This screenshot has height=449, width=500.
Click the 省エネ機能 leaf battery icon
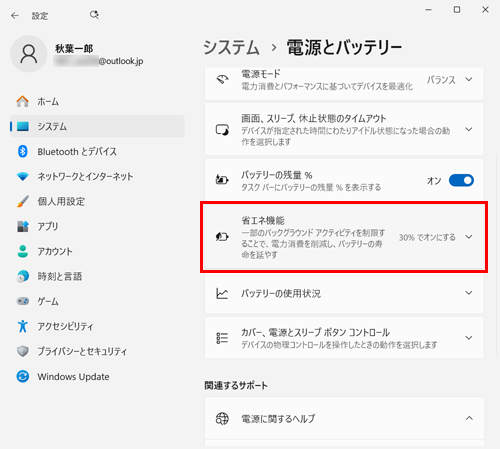point(222,237)
